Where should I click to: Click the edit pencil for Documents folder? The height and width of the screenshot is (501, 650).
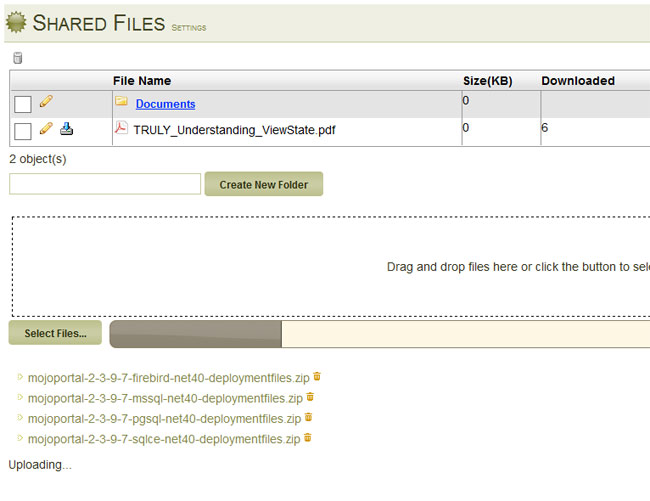tap(45, 102)
